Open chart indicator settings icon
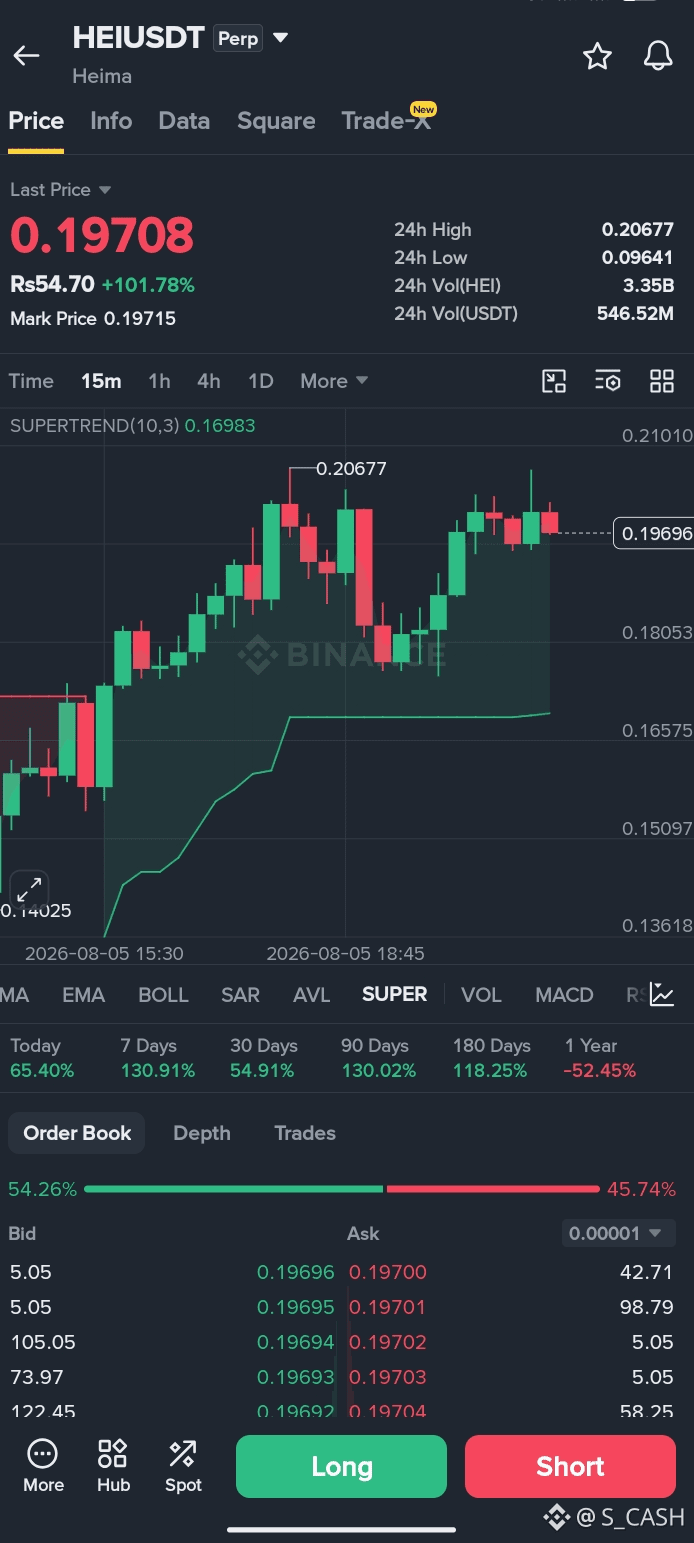 608,381
